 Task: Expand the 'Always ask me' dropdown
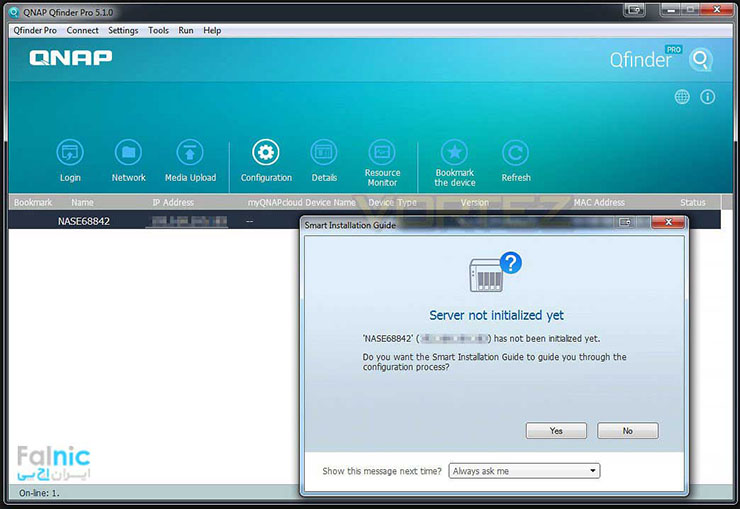[523, 471]
